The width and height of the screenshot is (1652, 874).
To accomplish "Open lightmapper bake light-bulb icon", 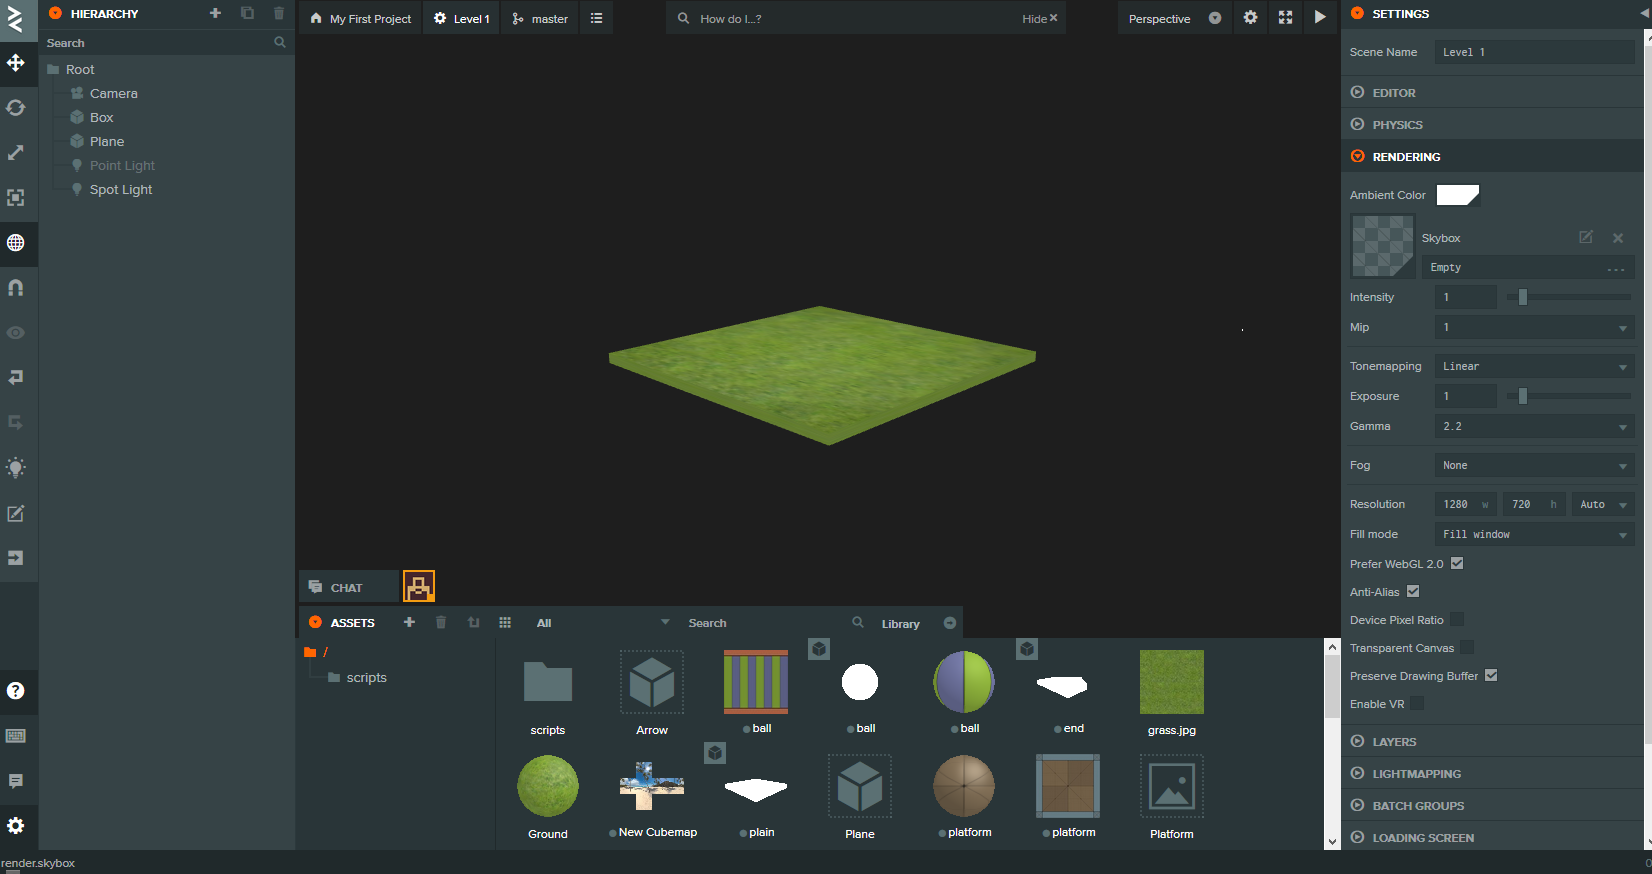I will (16, 468).
